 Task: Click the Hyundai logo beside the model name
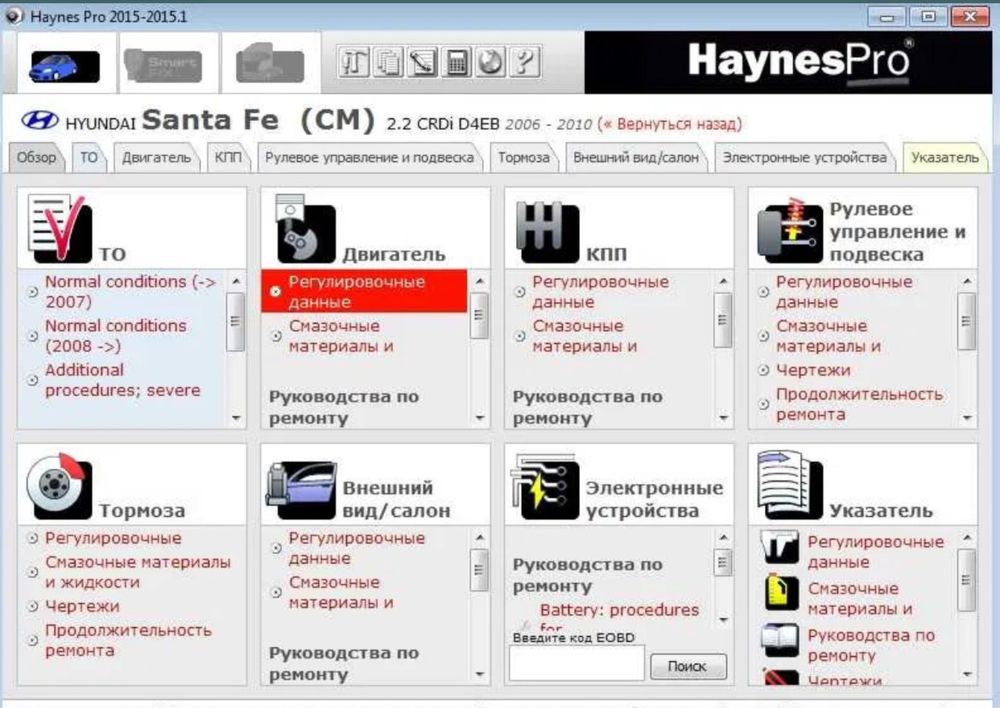point(40,120)
